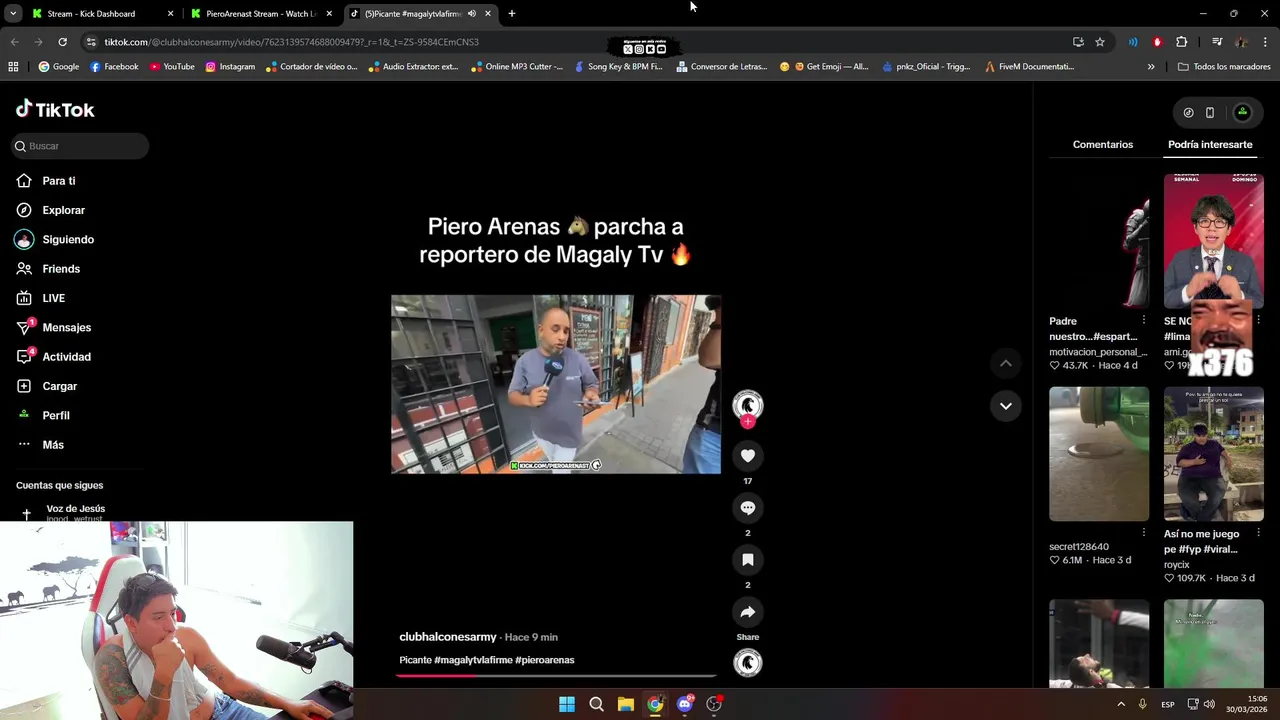The width and height of the screenshot is (1280, 720).
Task: Open a new browser tab
Action: tap(512, 14)
